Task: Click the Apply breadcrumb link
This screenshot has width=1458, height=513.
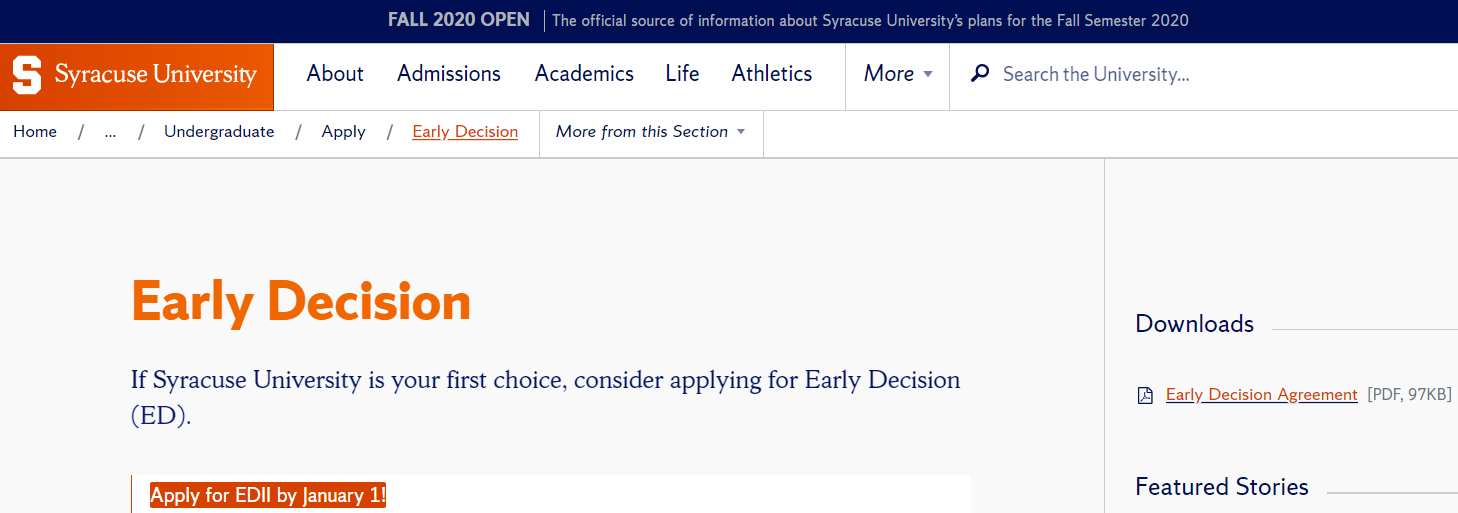Action: click(343, 132)
